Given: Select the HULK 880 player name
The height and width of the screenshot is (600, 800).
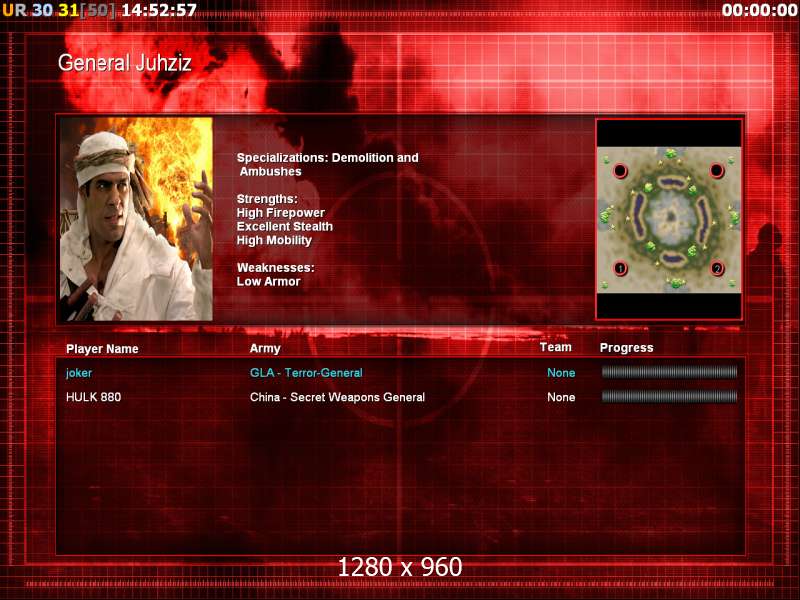Looking at the screenshot, I should (x=93, y=397).
